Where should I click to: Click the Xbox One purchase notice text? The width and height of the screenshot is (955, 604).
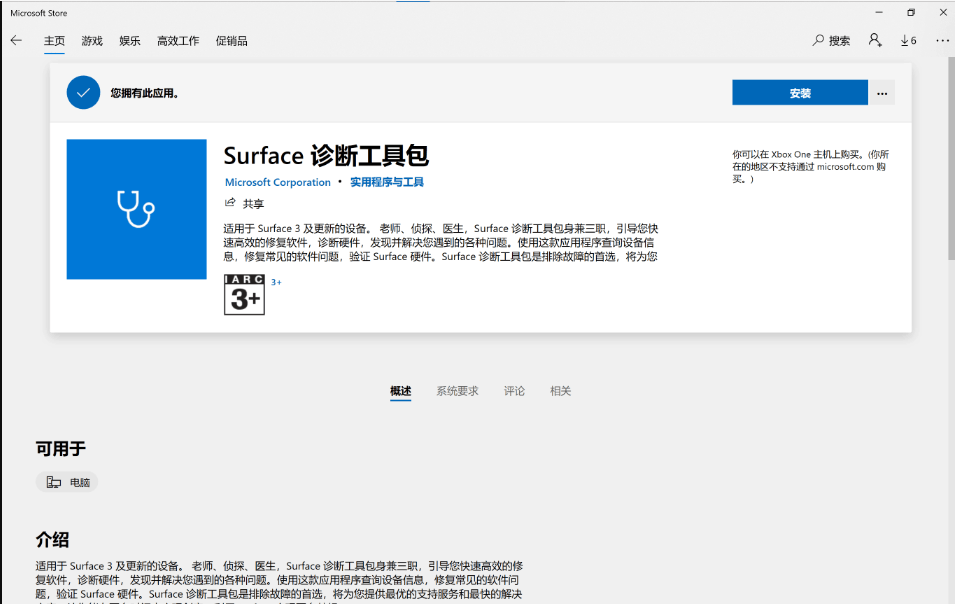coord(811,166)
